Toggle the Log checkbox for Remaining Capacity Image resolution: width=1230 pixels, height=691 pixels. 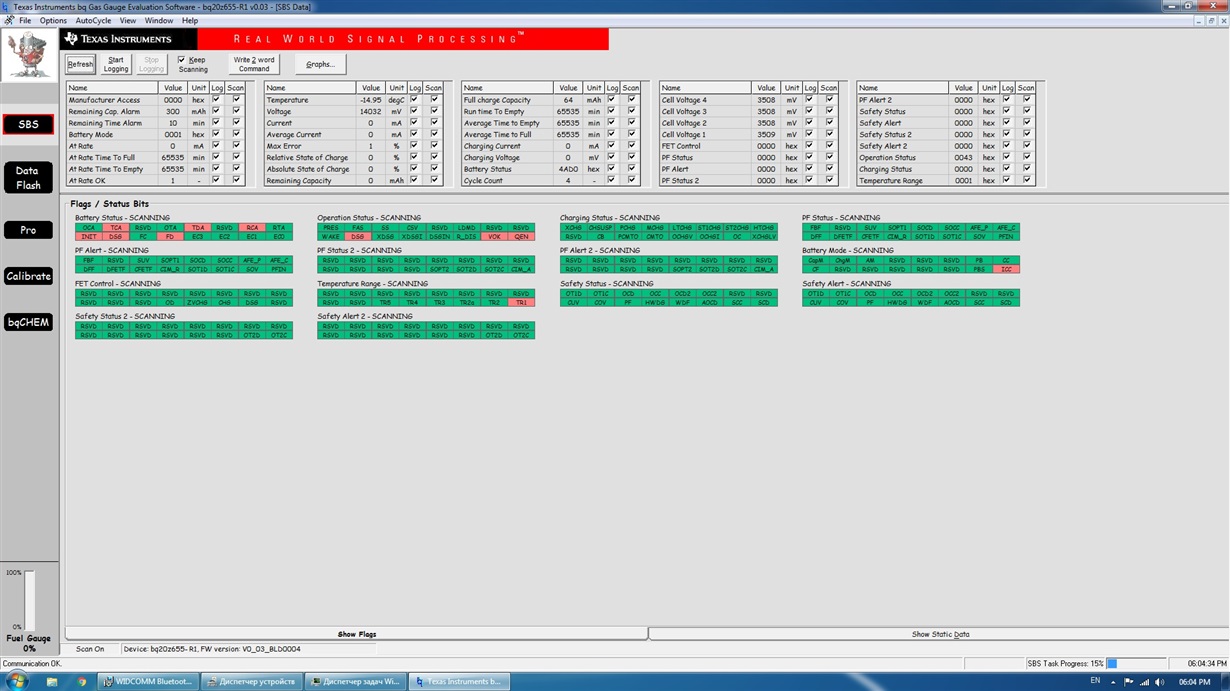pos(414,181)
